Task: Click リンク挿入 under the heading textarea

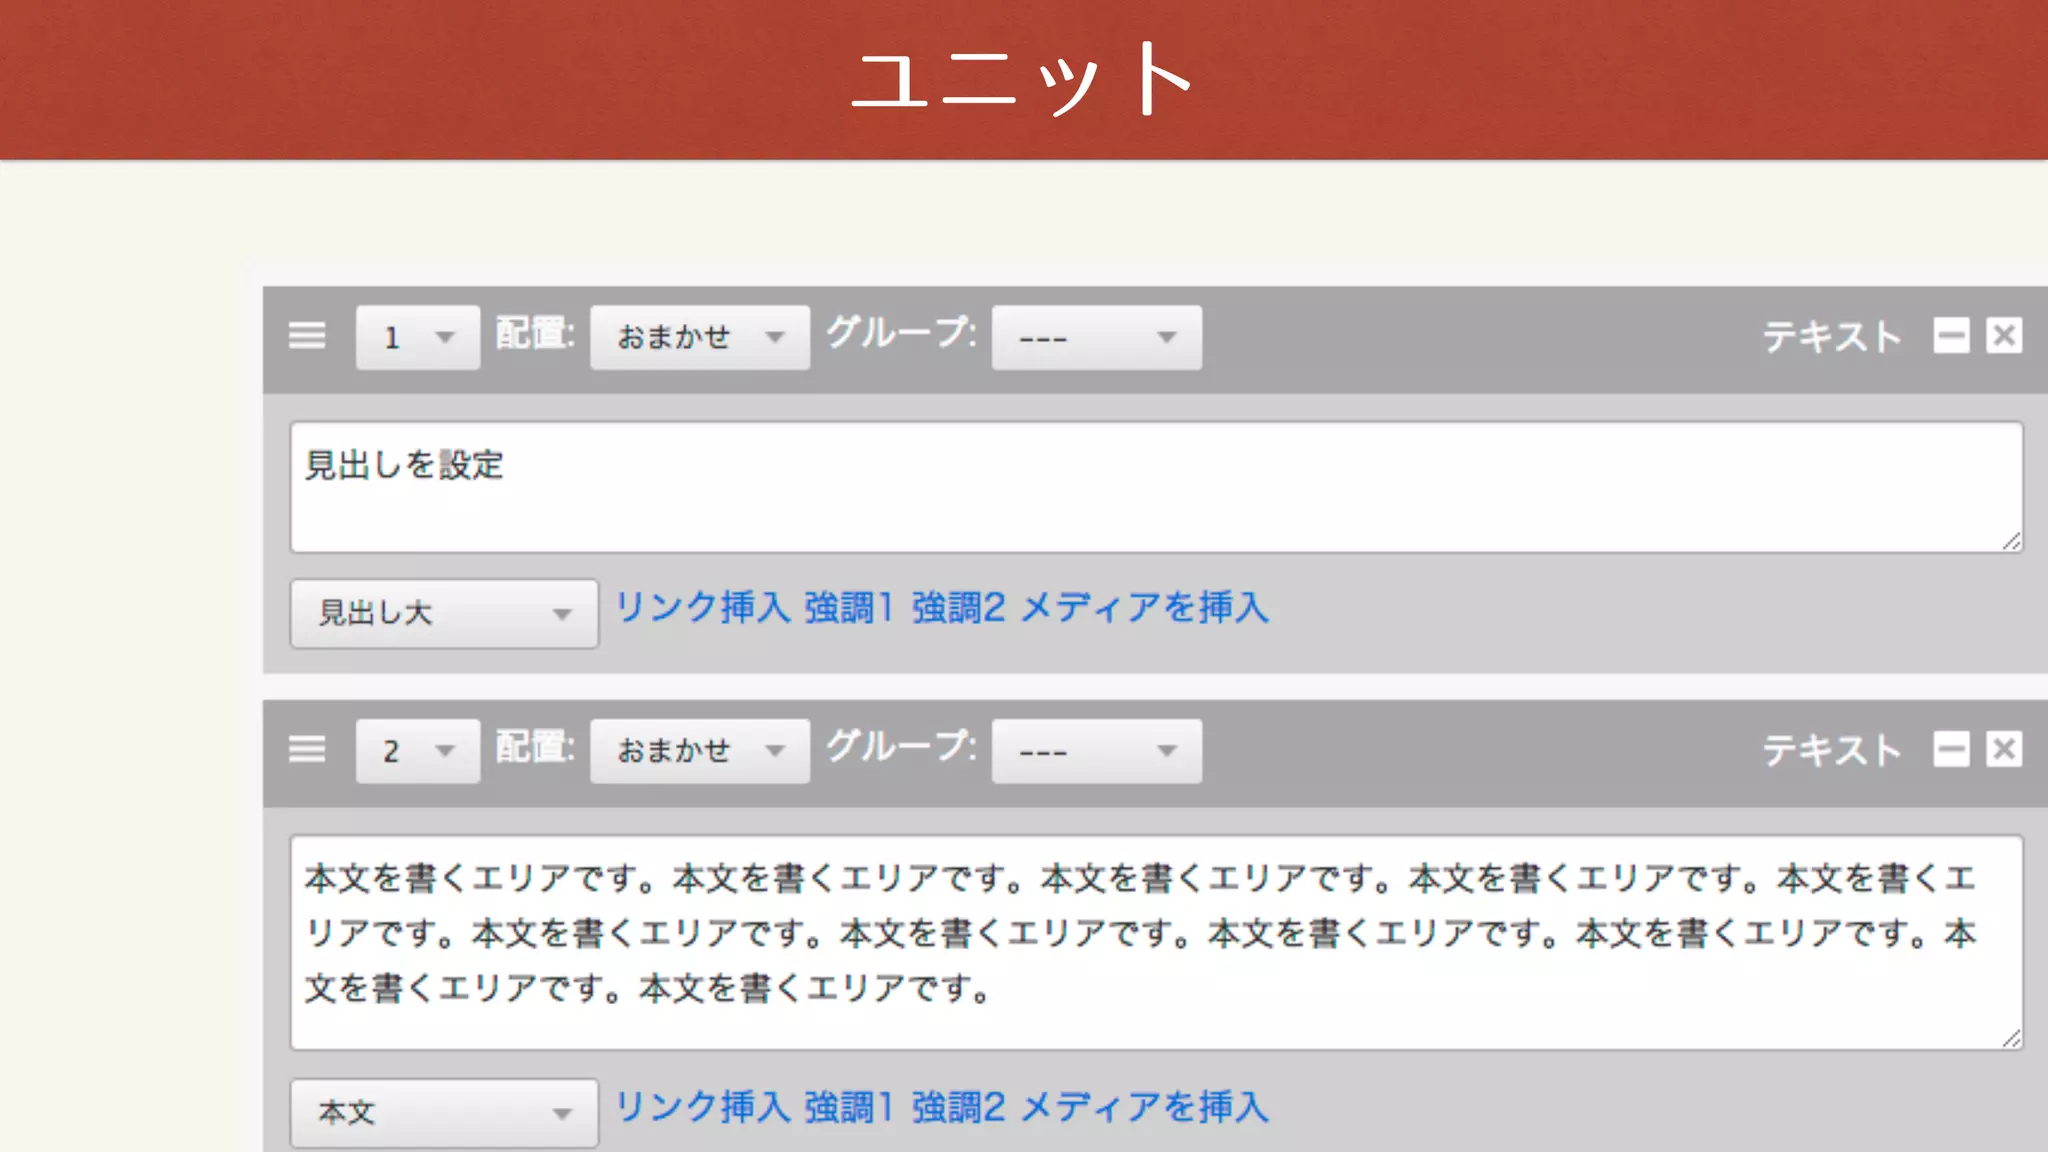Action: (703, 608)
